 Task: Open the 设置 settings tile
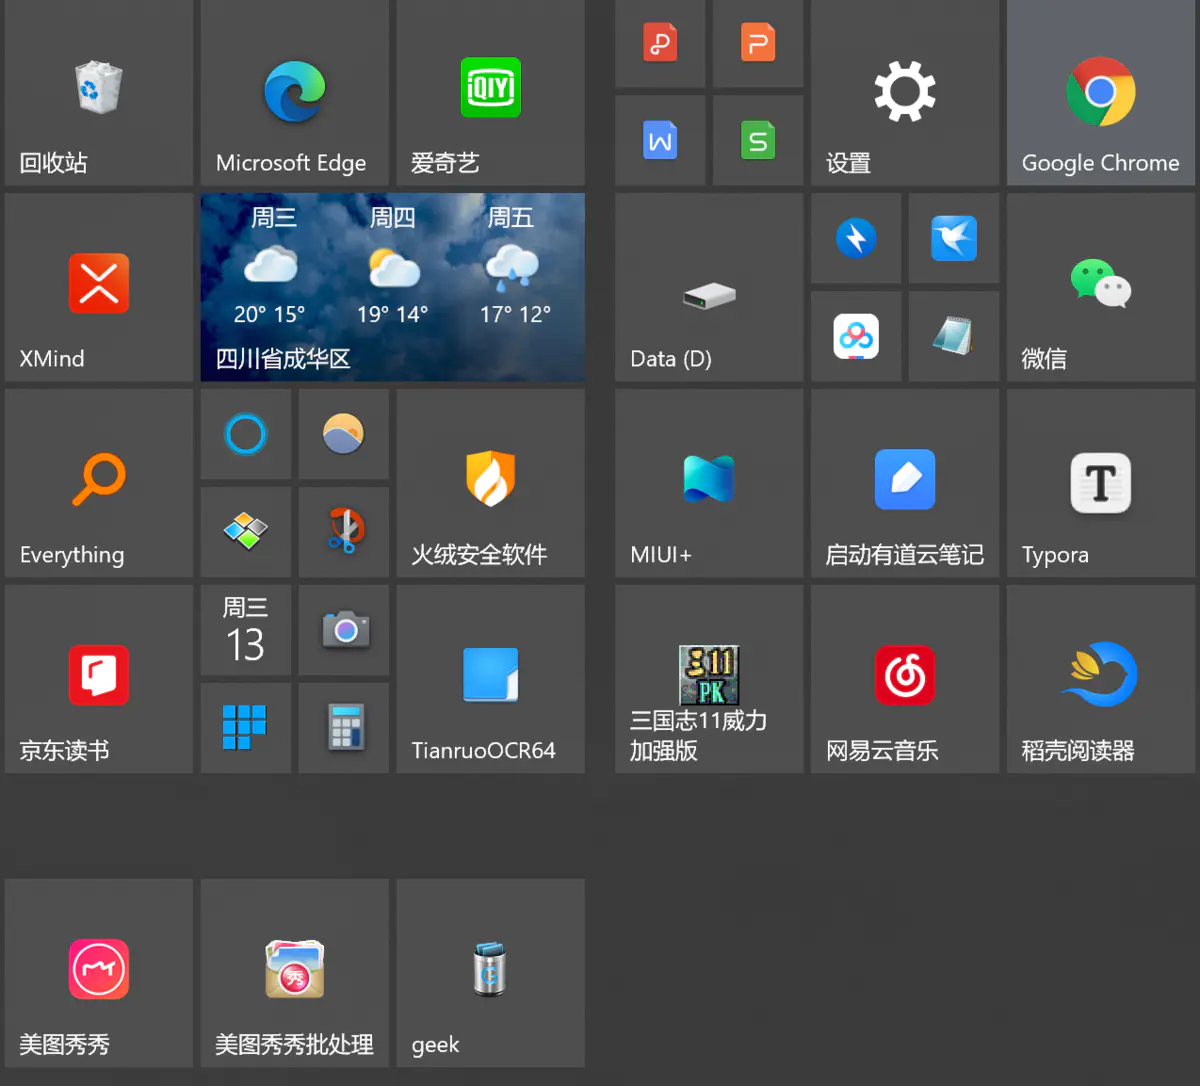905,92
